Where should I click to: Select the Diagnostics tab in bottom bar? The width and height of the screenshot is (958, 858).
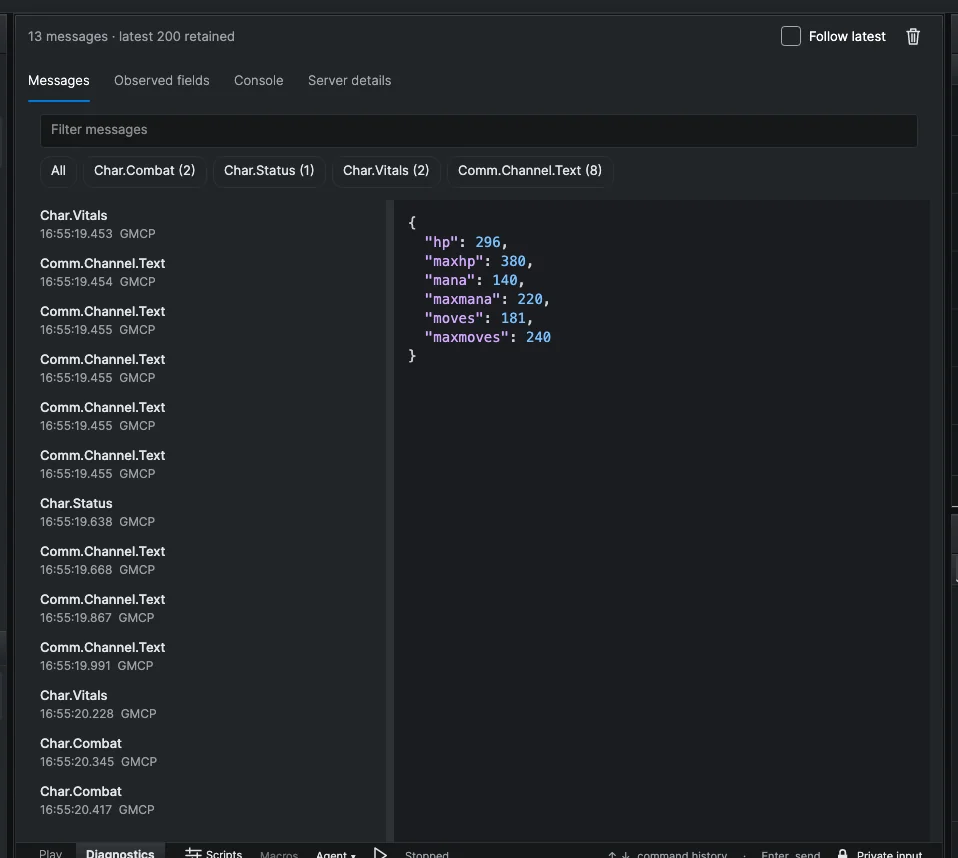click(120, 851)
